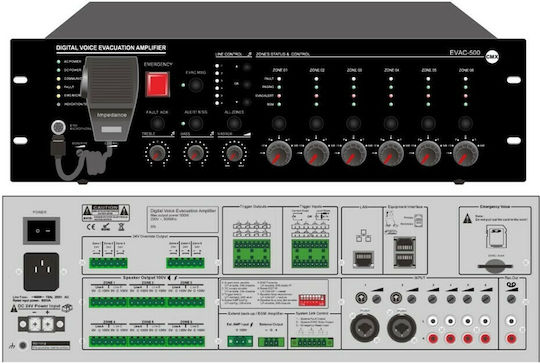Click the EVAC-500 model label
Screen dimensions: 540x363
click(465, 53)
